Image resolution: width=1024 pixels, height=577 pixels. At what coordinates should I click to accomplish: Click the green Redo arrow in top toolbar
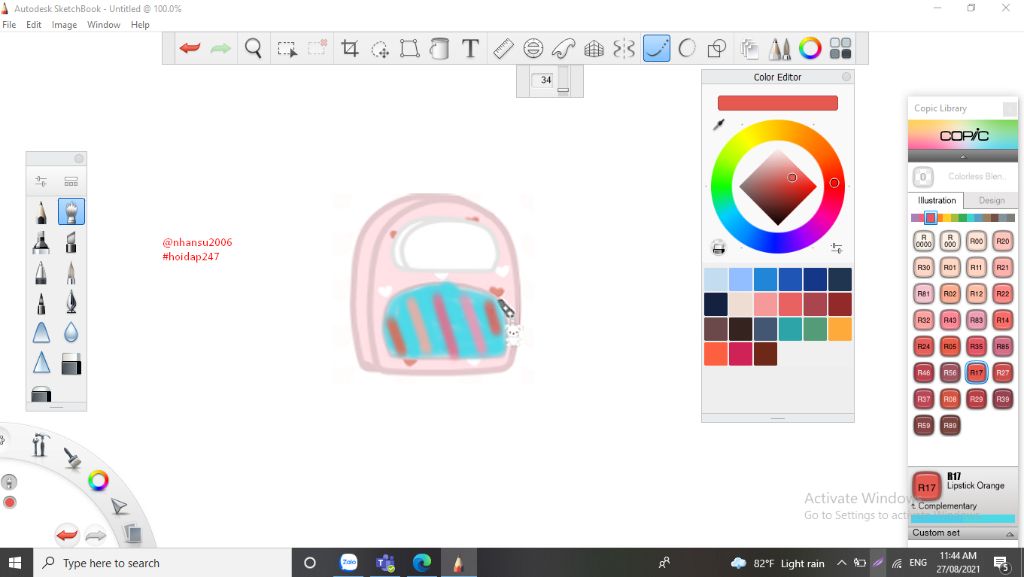(221, 48)
